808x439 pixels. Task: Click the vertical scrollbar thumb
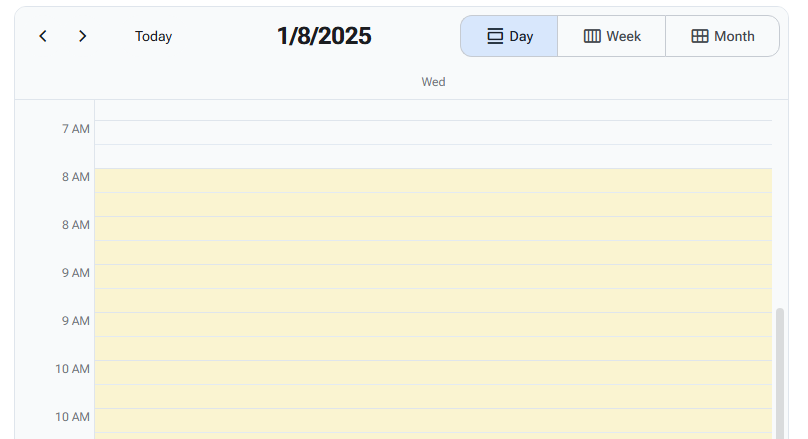(x=780, y=370)
